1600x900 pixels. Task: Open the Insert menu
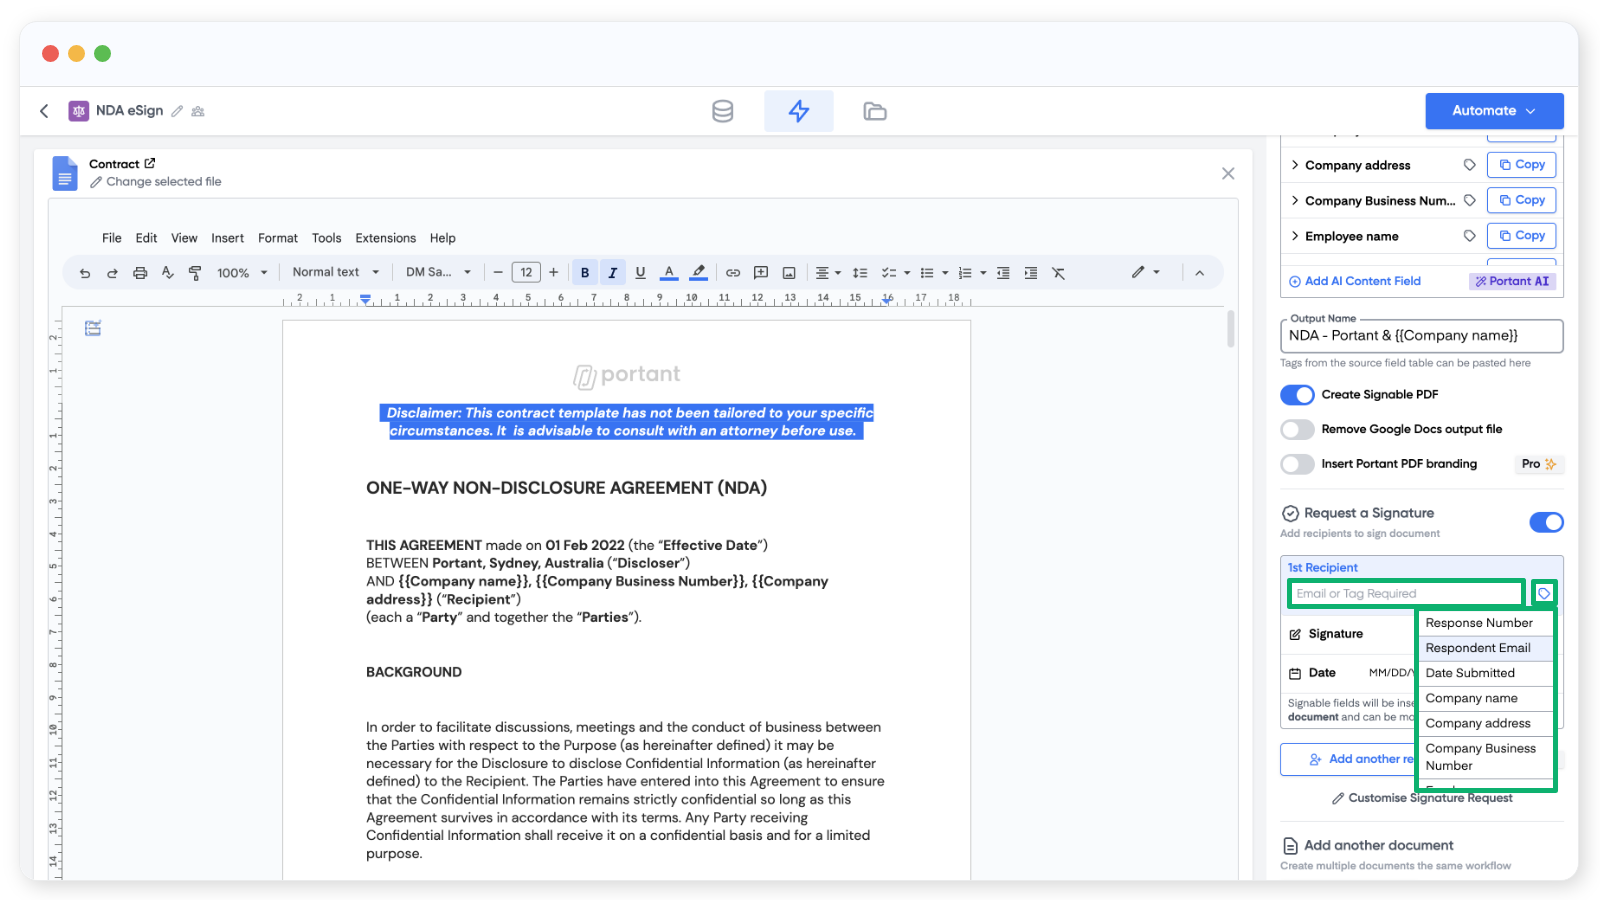(227, 238)
